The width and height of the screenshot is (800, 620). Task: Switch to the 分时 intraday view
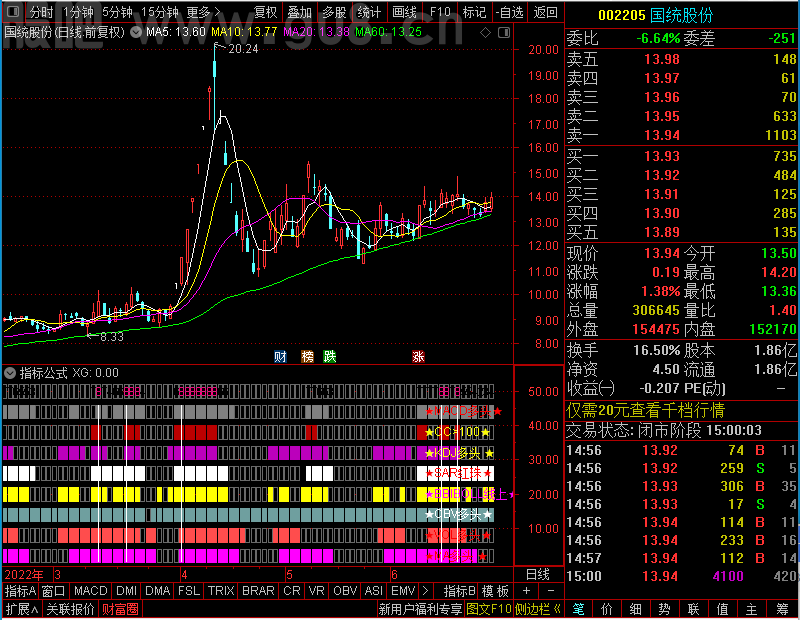pos(41,12)
